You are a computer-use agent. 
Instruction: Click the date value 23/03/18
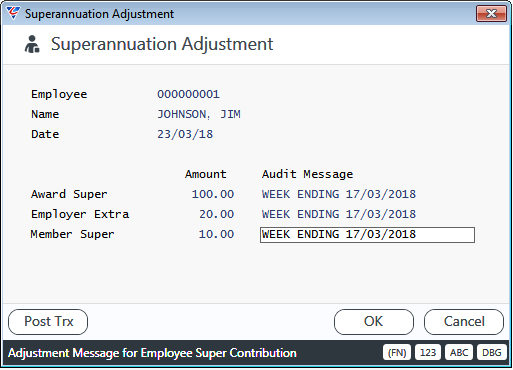[185, 134]
